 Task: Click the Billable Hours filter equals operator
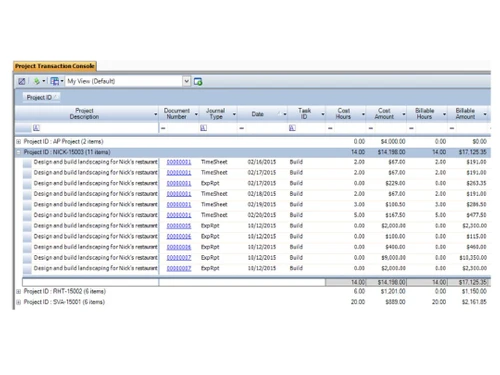(x=411, y=128)
